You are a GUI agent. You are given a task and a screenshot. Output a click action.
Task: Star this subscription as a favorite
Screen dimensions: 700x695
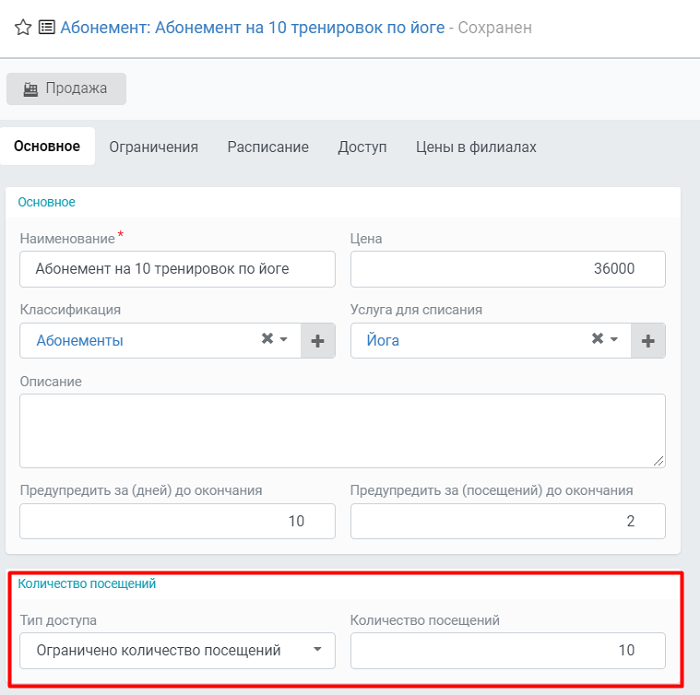pyautogui.click(x=23, y=27)
